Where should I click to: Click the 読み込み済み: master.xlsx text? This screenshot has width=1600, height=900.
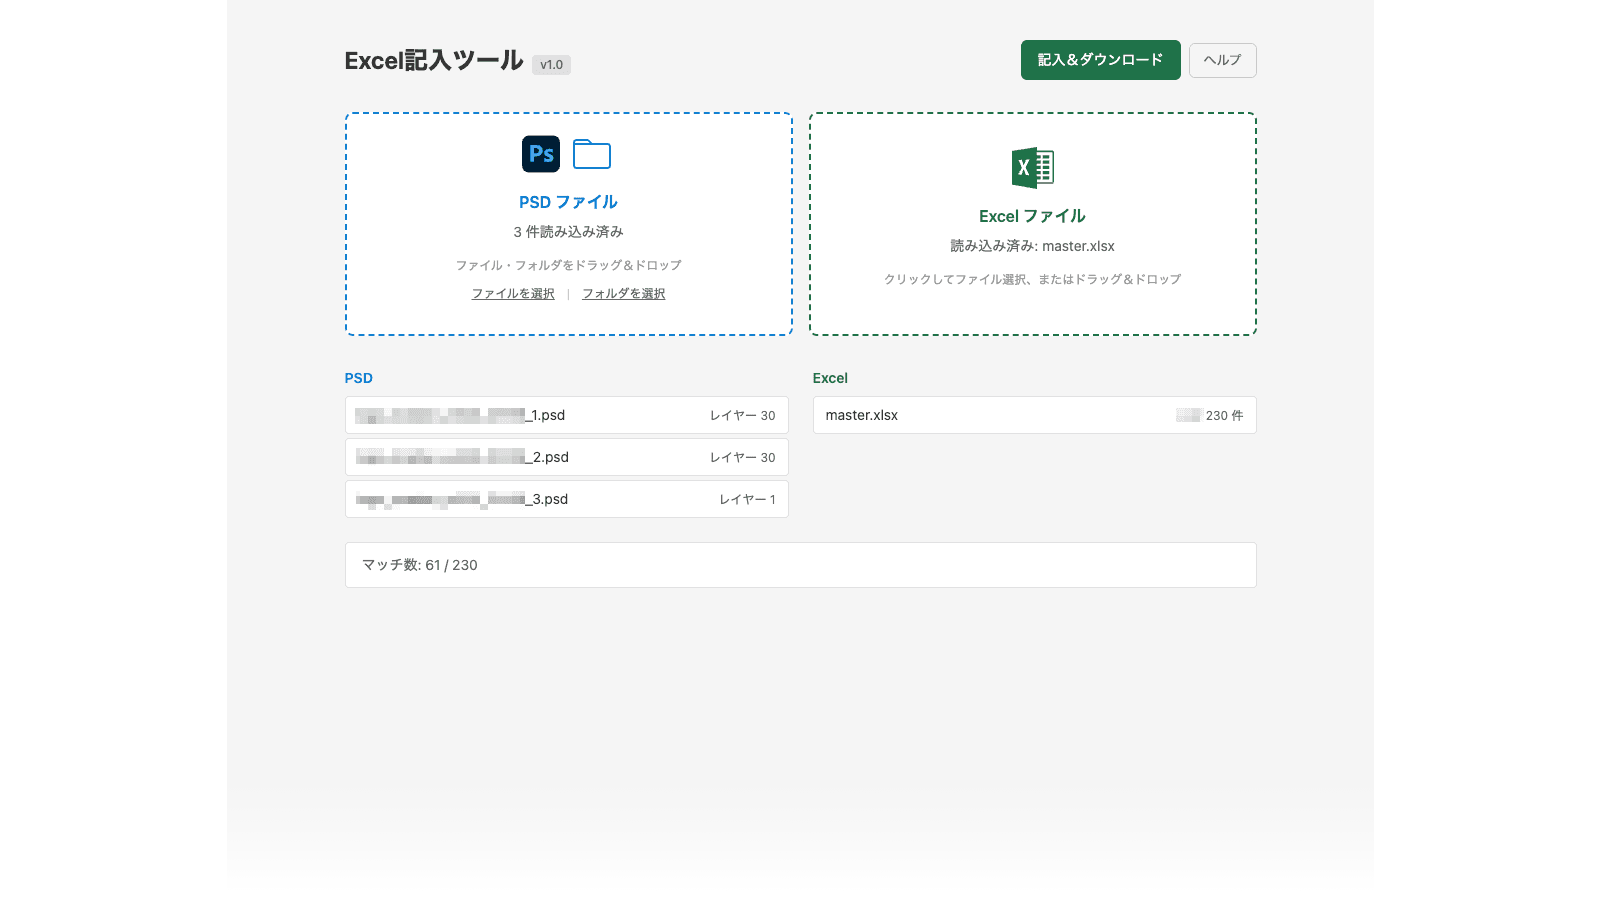pos(1032,246)
